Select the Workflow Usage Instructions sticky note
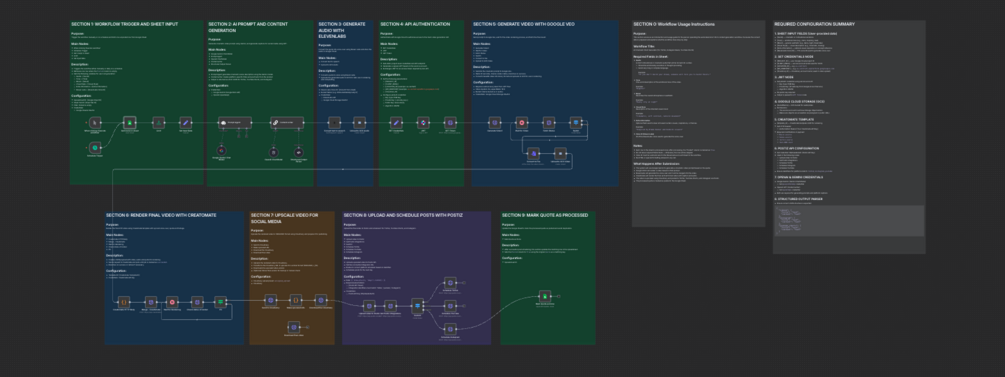The height and width of the screenshot is (377, 1005). click(697, 123)
